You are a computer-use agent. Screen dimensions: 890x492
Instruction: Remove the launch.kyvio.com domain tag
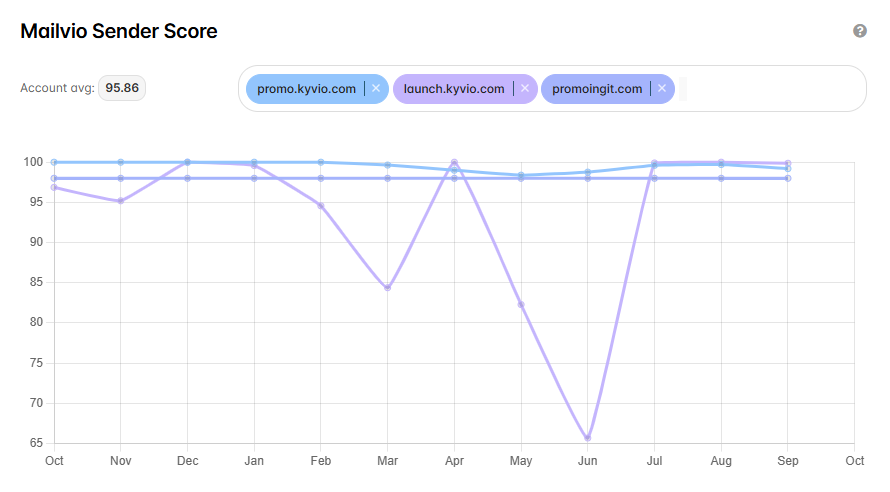tap(524, 89)
